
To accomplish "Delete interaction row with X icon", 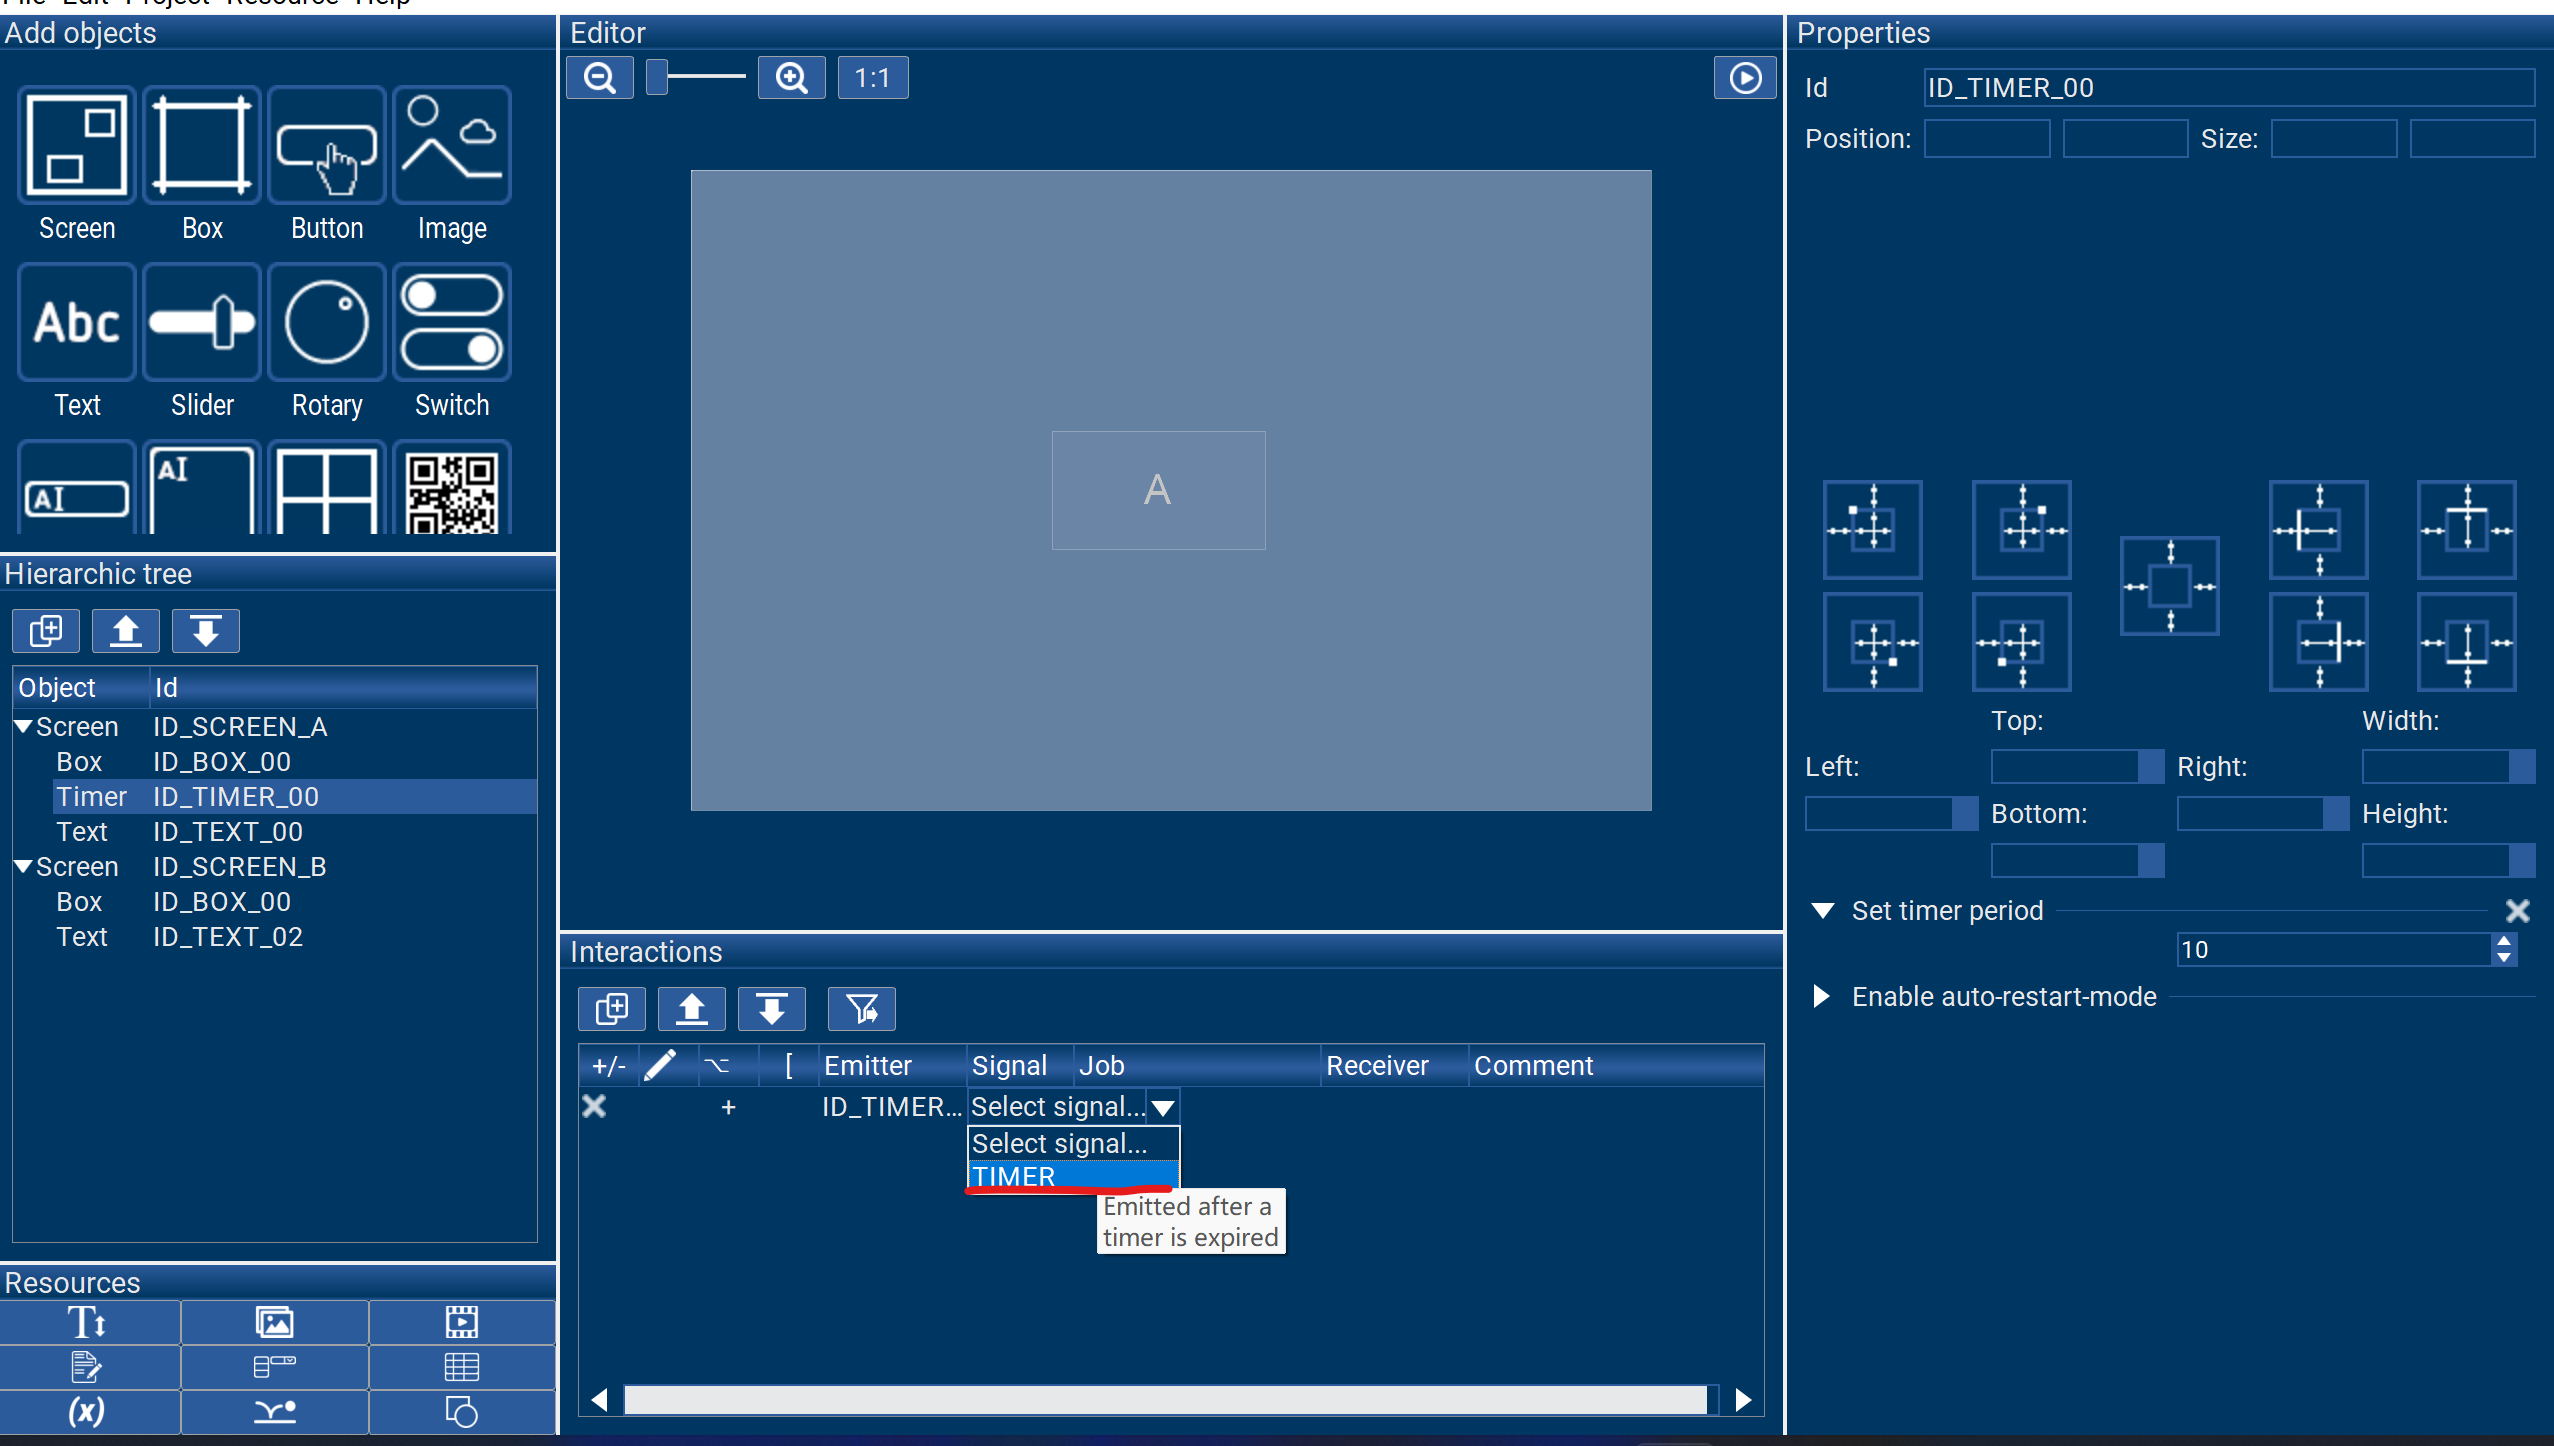I will (x=594, y=1106).
